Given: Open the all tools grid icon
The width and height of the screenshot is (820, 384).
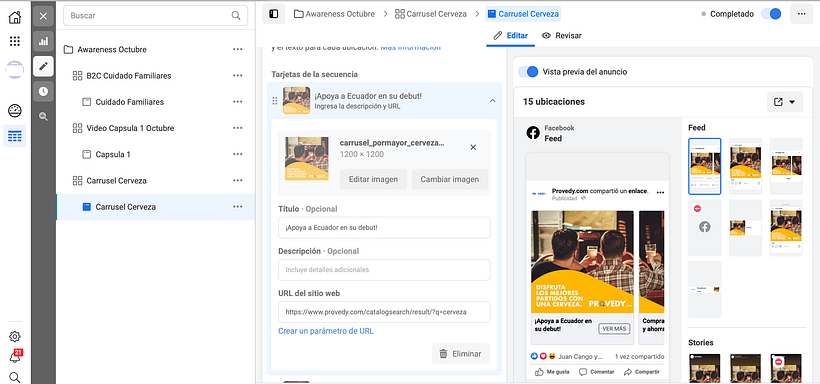Looking at the screenshot, I should click(15, 41).
